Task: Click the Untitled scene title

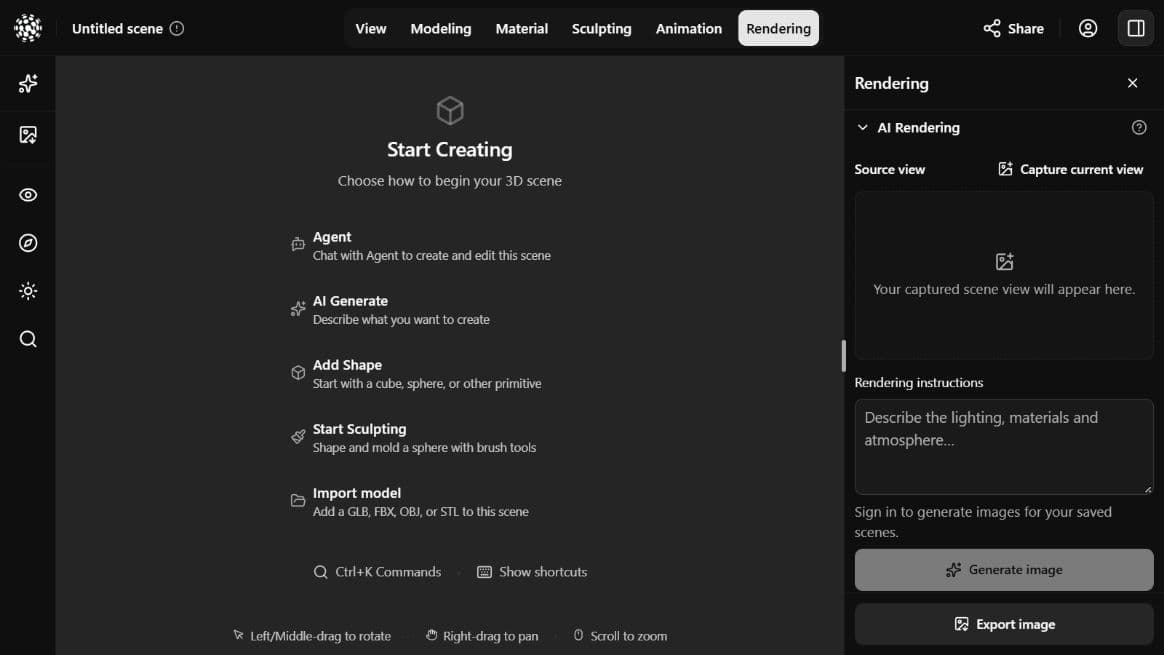Action: [117, 28]
